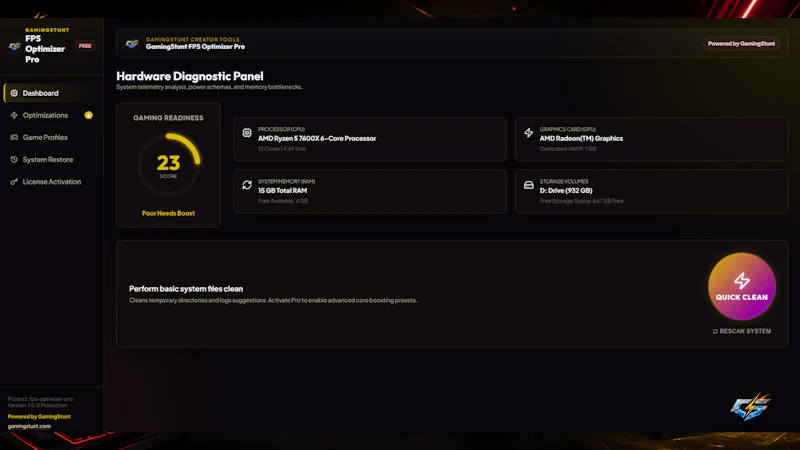Click the Free Storage Space value text
800x450 pixels.
[582, 201]
